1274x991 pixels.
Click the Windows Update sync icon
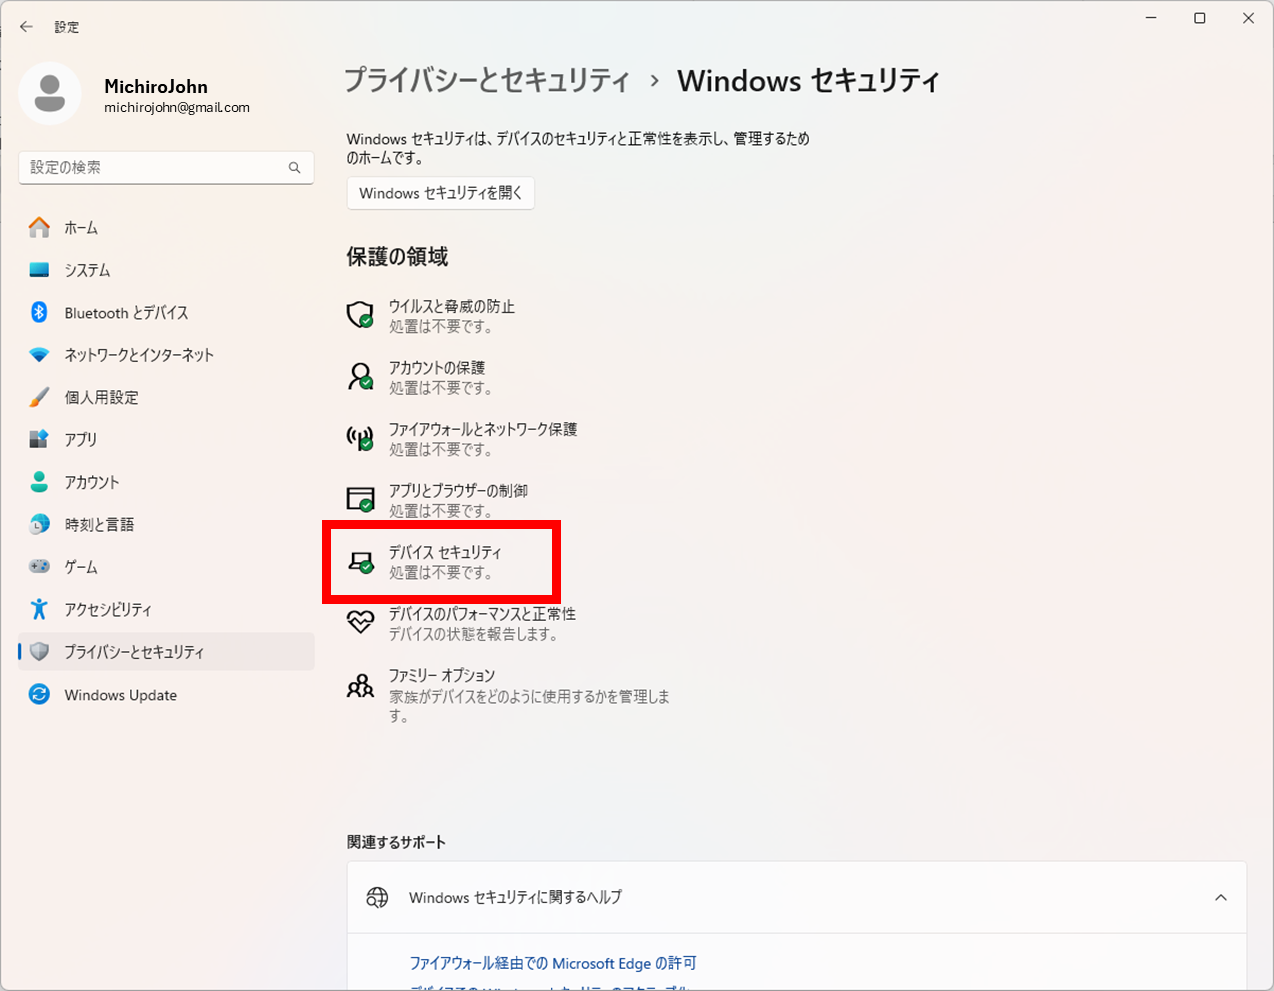[x=39, y=694]
